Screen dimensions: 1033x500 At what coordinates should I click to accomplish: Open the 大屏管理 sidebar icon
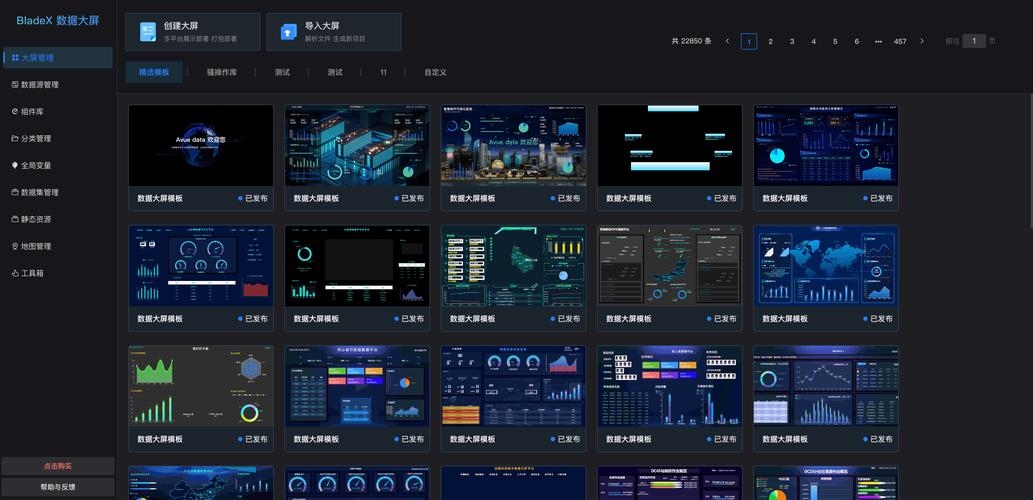point(14,58)
